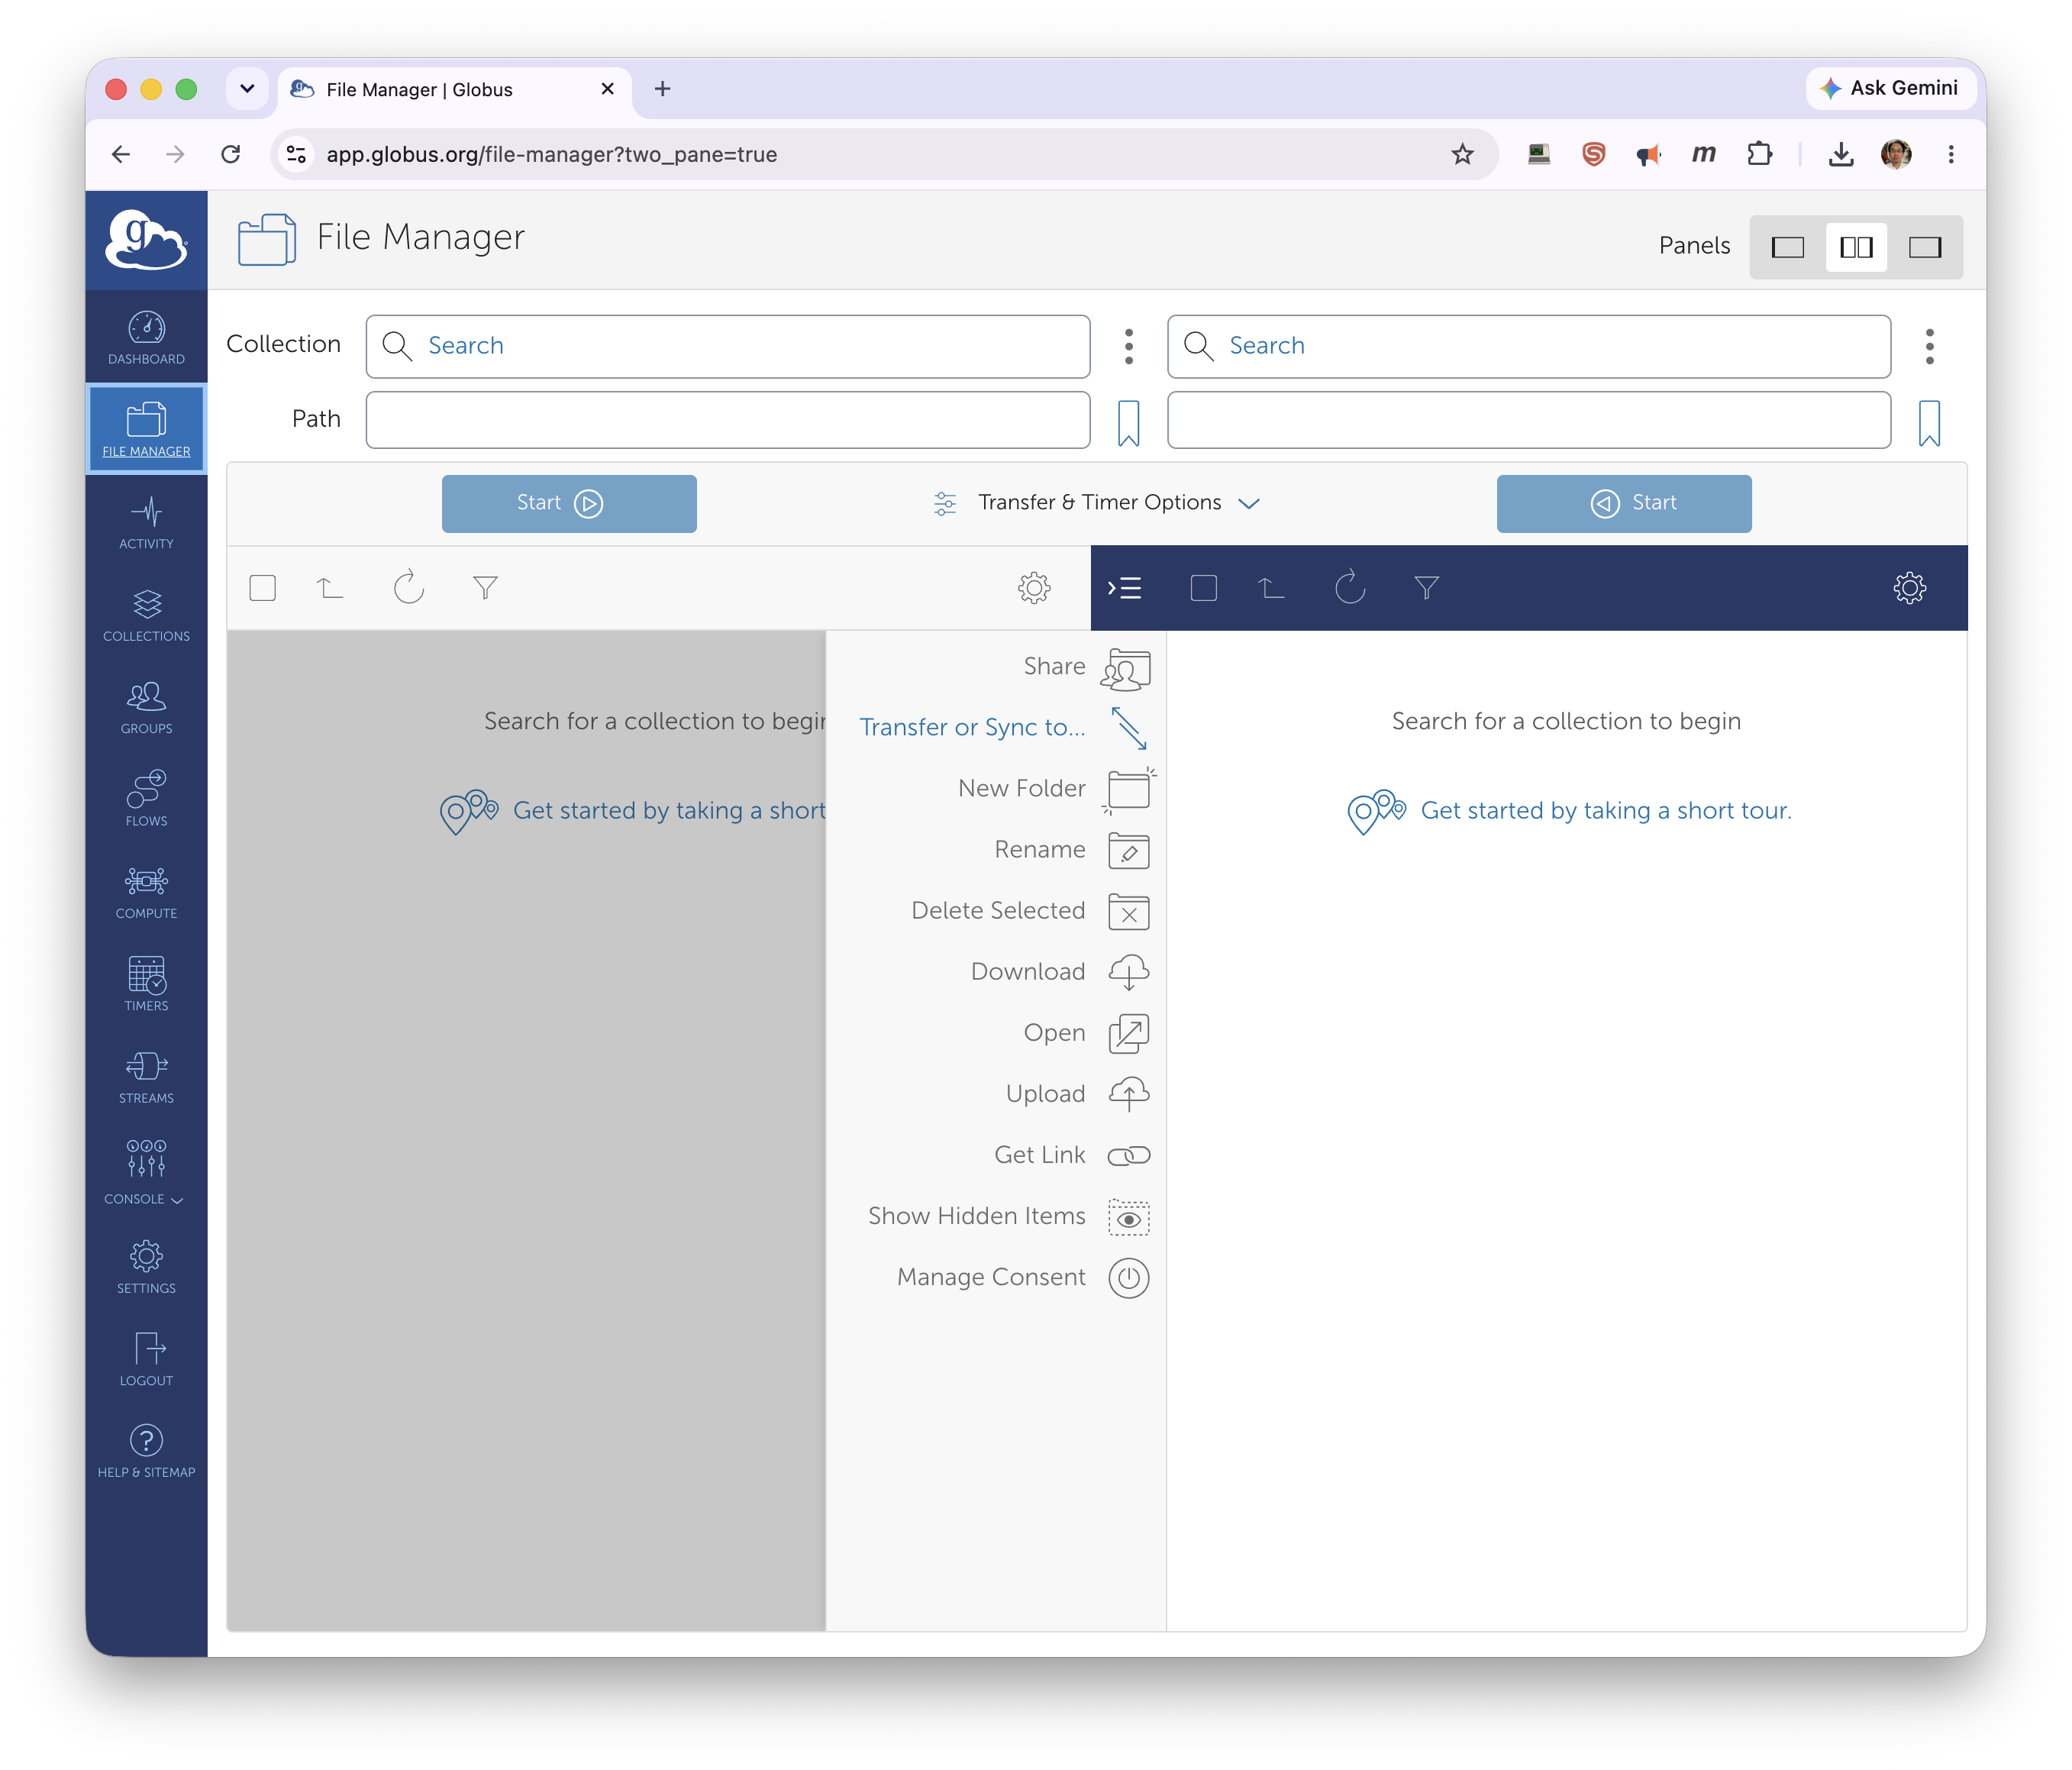2072x1770 pixels.
Task: Choose Rename action
Action: pyautogui.click(x=1073, y=851)
